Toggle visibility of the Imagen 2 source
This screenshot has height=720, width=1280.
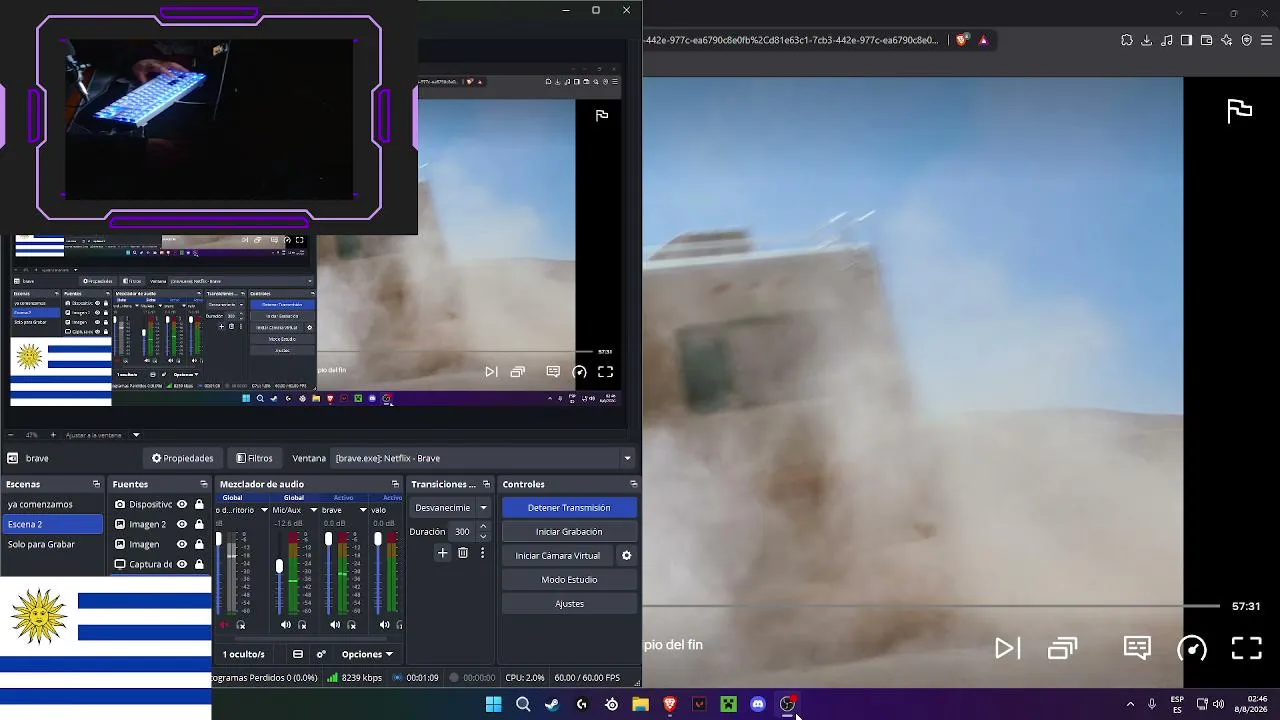point(182,524)
